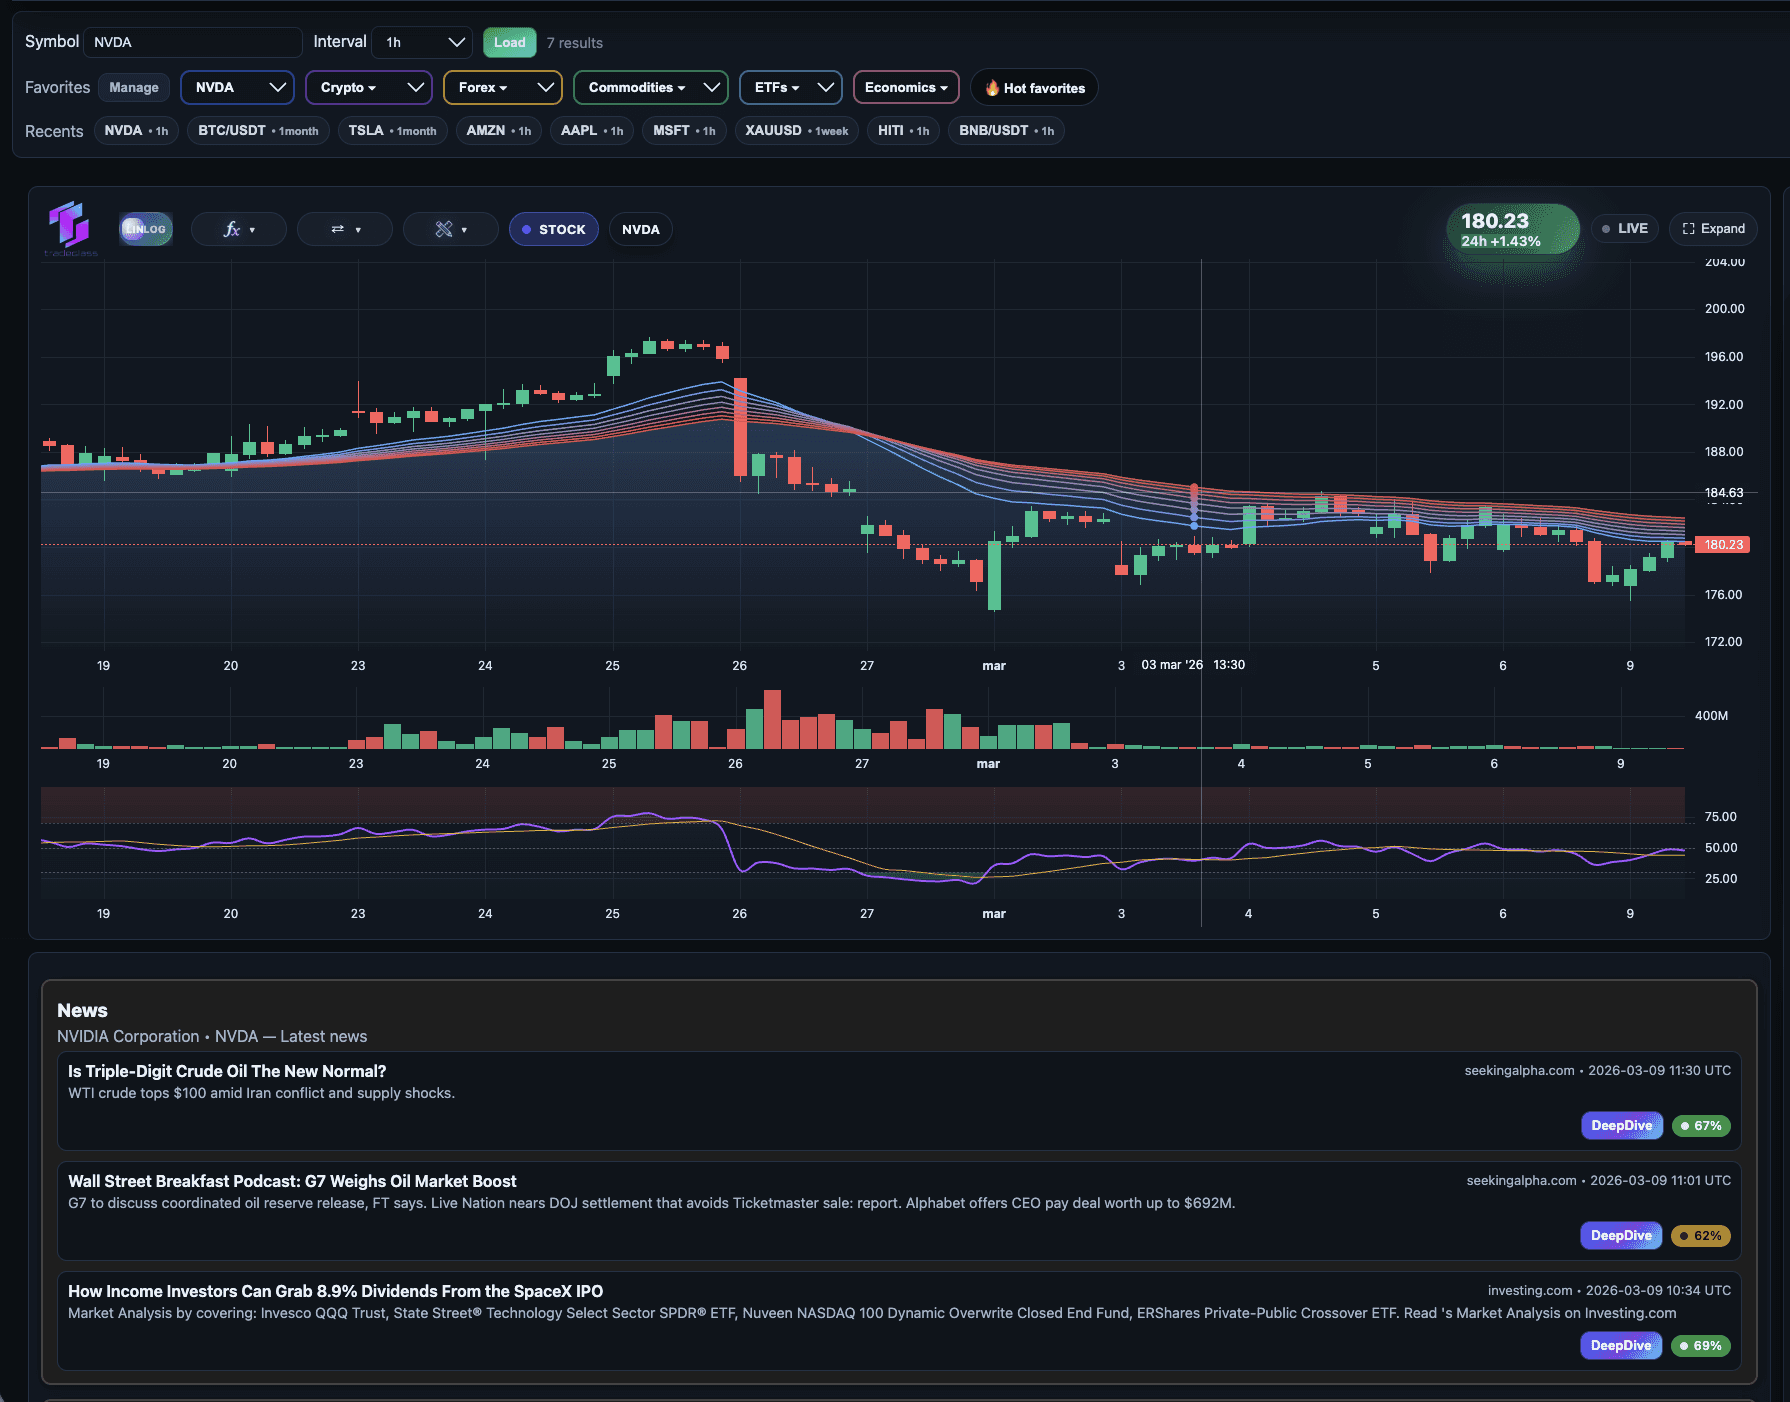Open the fx indicators dropdown
This screenshot has height=1402, width=1790.
(239, 229)
